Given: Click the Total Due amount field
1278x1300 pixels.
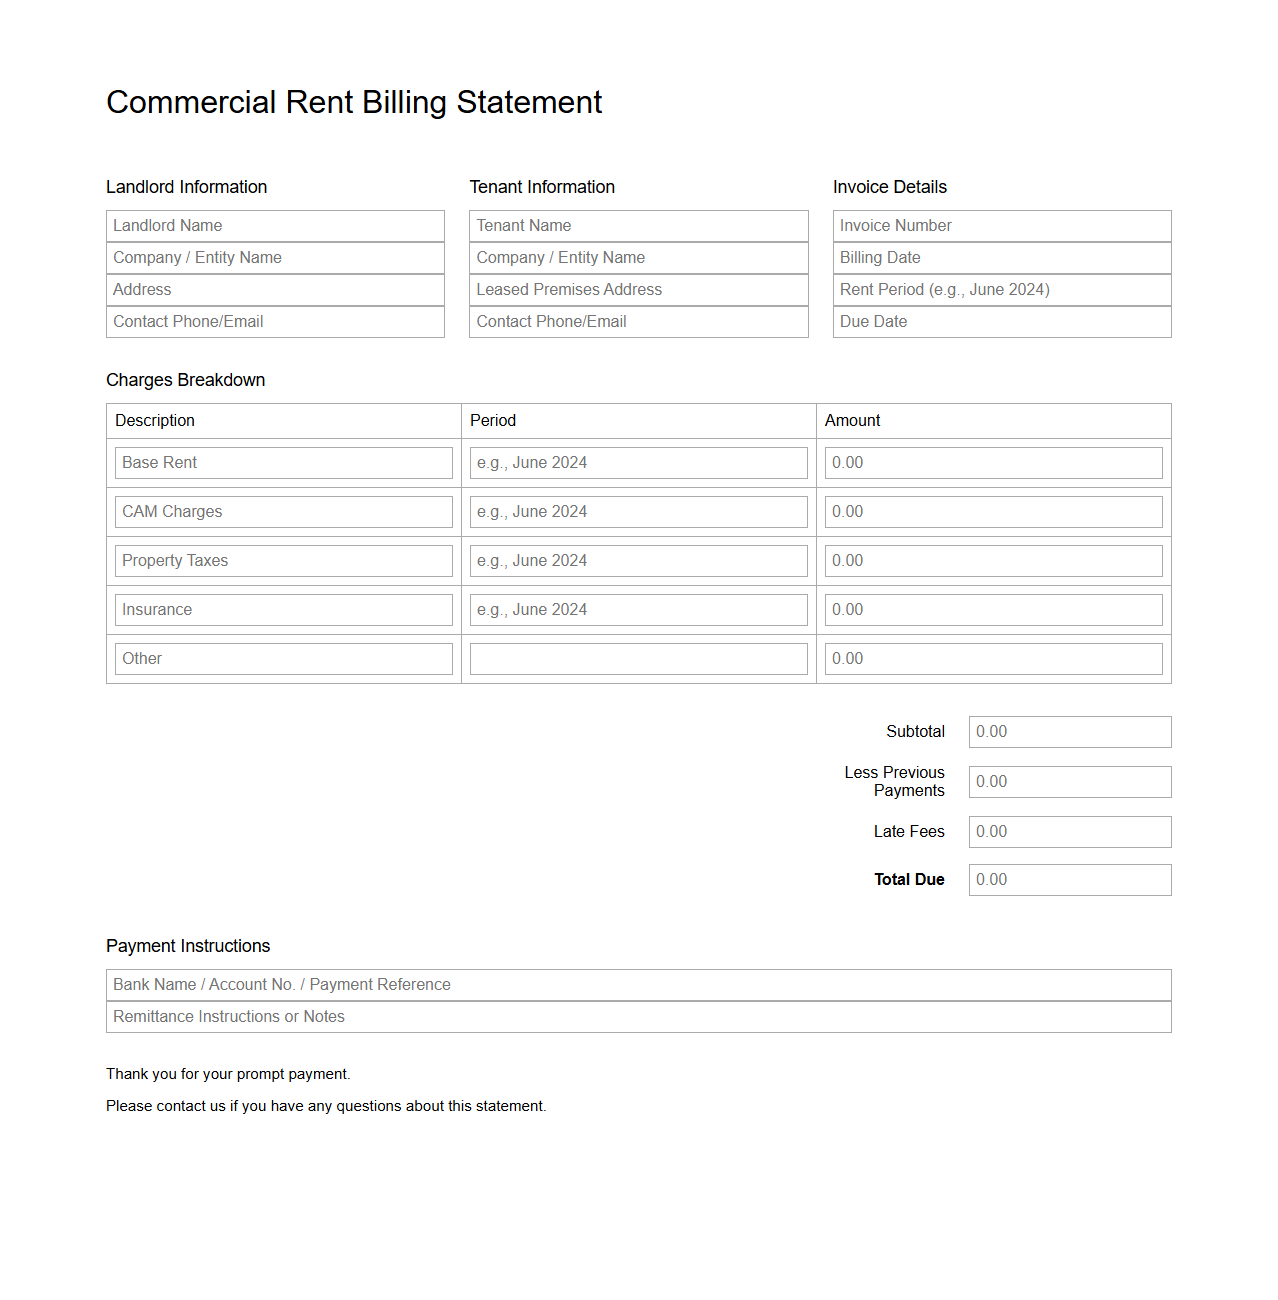Looking at the screenshot, I should 1069,879.
